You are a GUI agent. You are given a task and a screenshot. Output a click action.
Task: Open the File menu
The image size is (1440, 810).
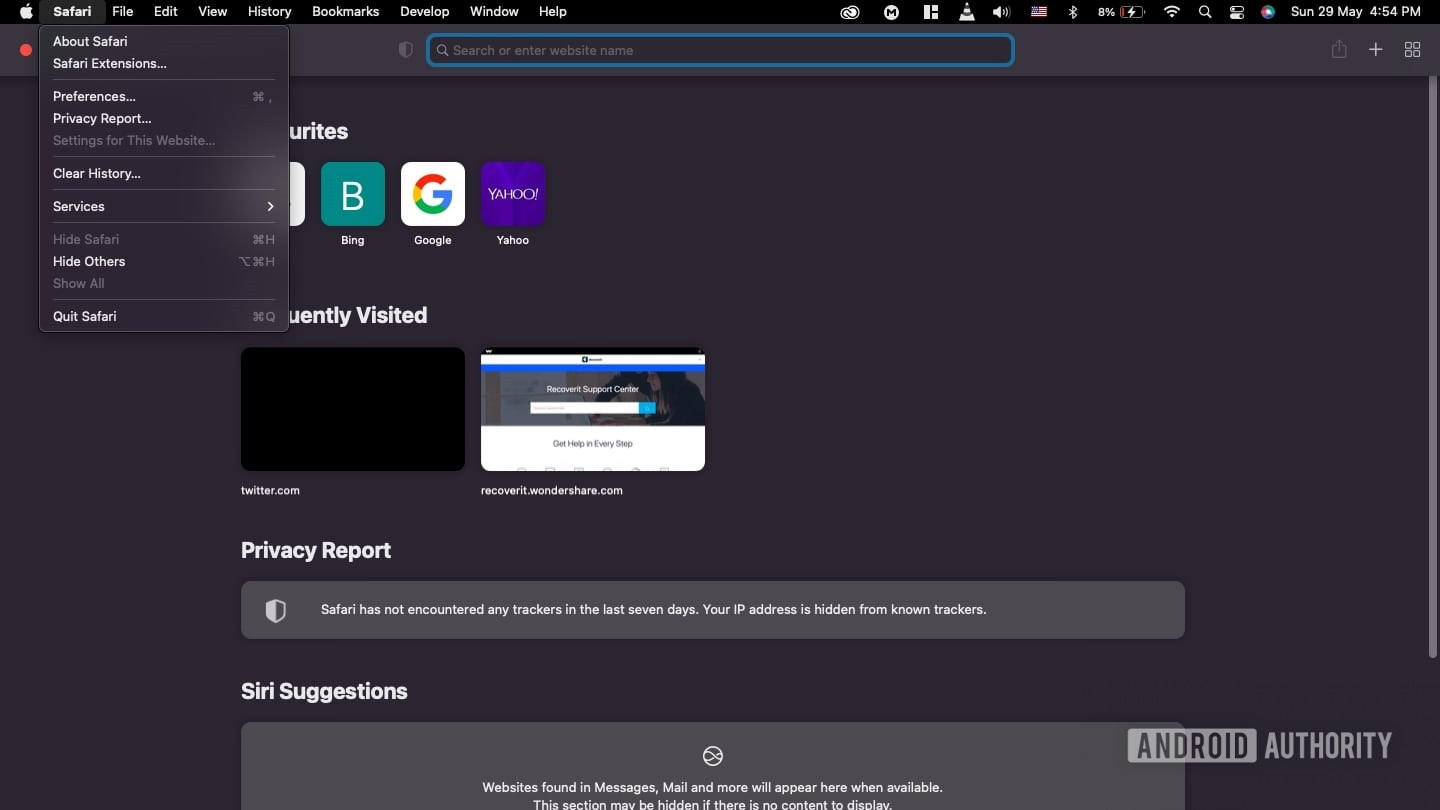tap(123, 12)
